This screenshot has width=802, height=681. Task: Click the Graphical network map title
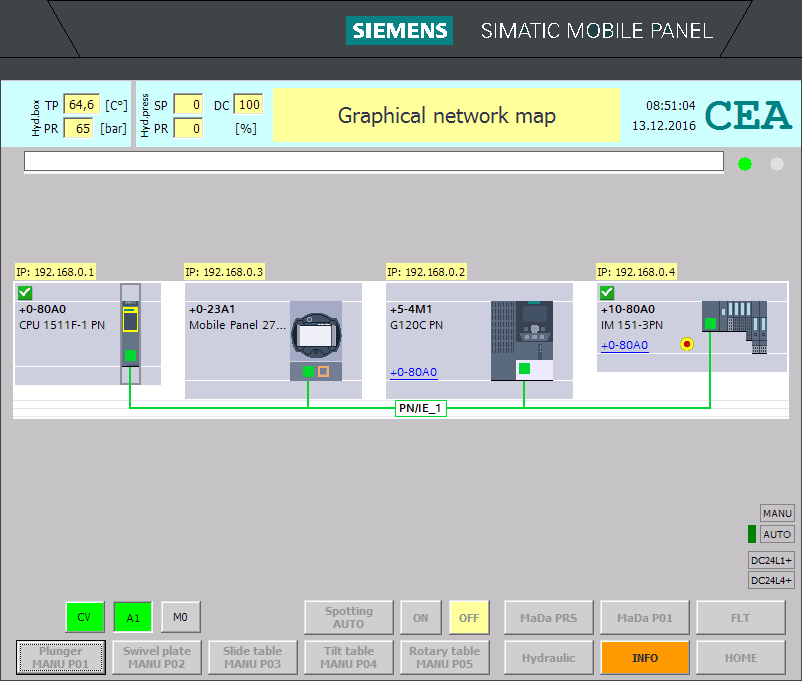[447, 116]
